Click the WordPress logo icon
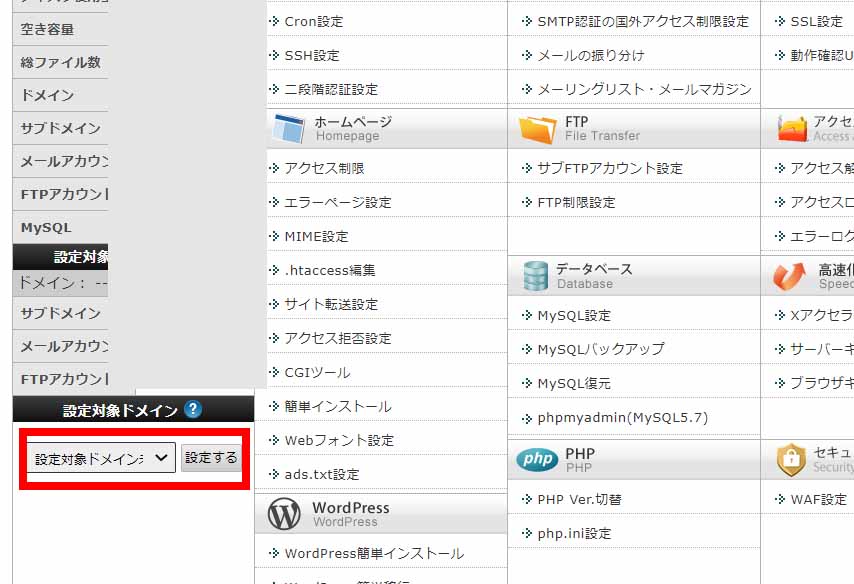The width and height of the screenshot is (854, 584). (x=284, y=514)
